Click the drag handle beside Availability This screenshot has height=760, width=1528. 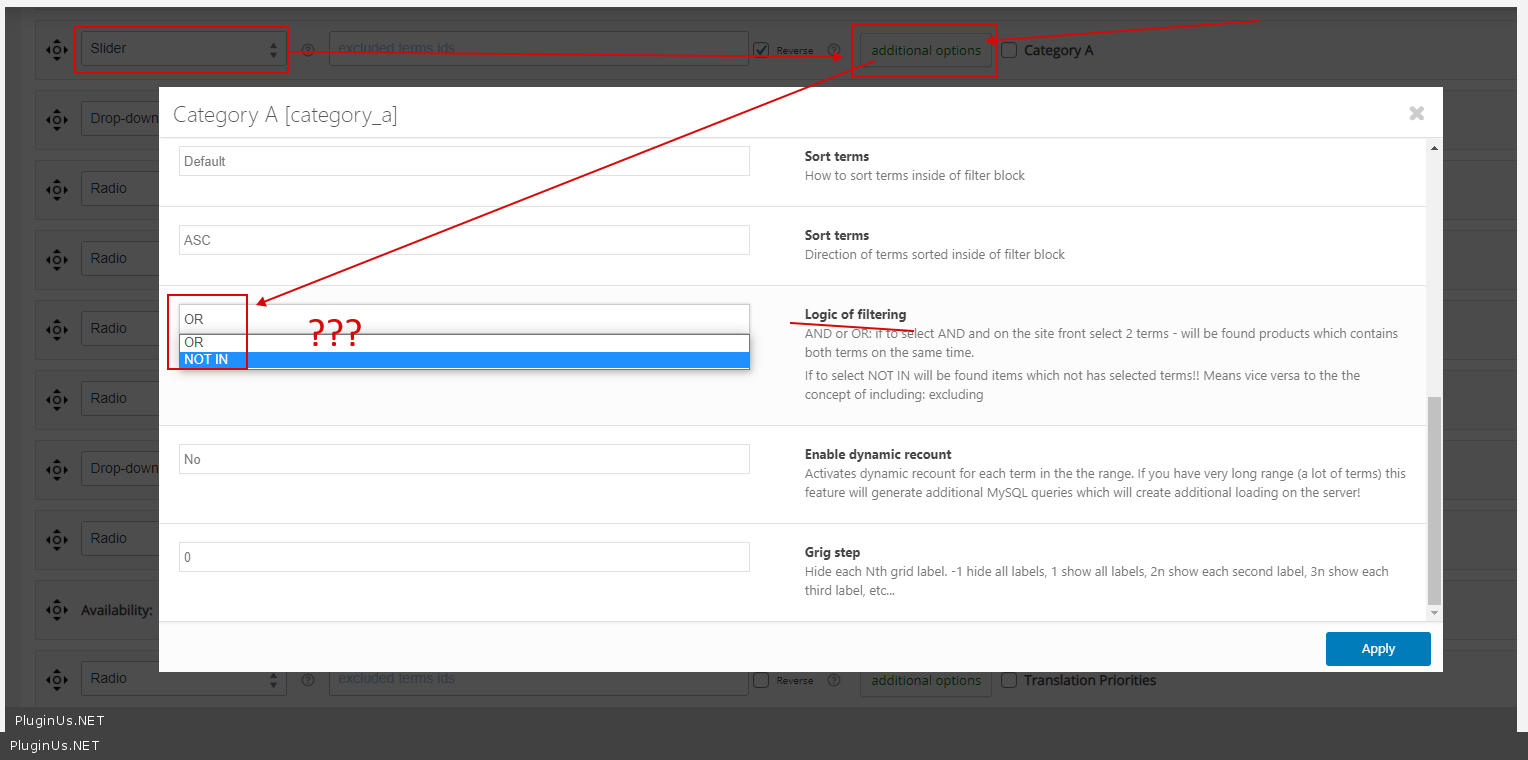pos(57,609)
